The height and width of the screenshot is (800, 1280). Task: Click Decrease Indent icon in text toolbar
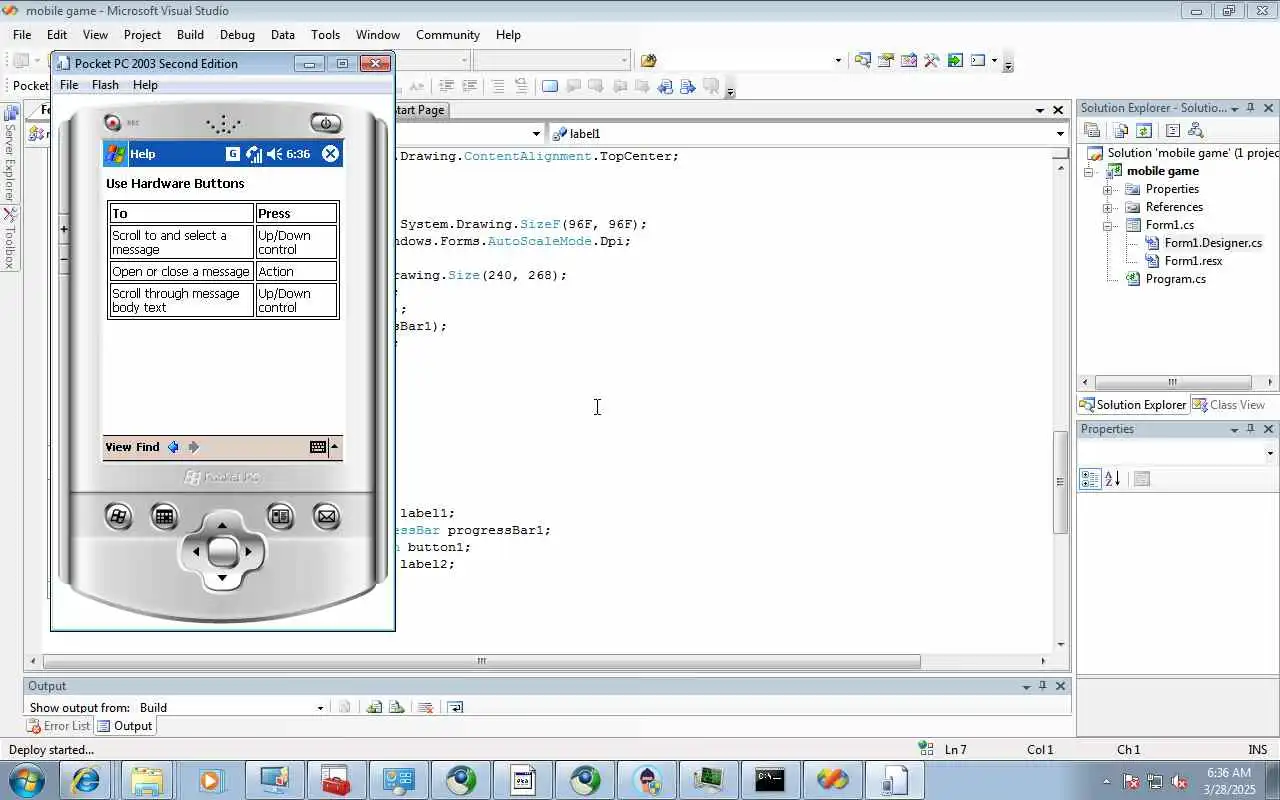[446, 87]
